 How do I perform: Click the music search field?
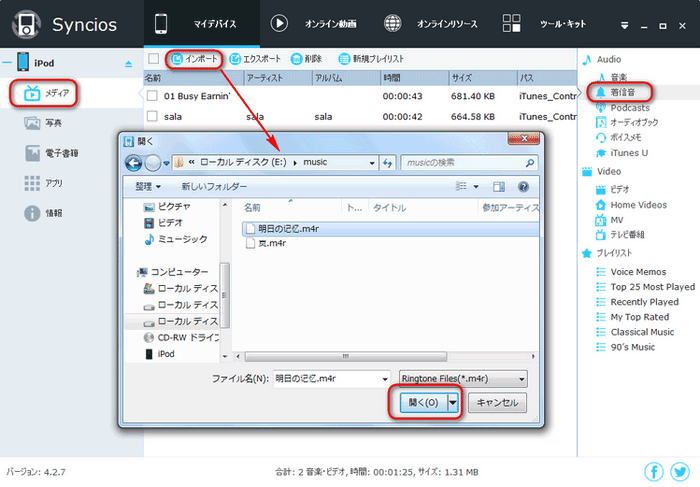tap(469, 163)
